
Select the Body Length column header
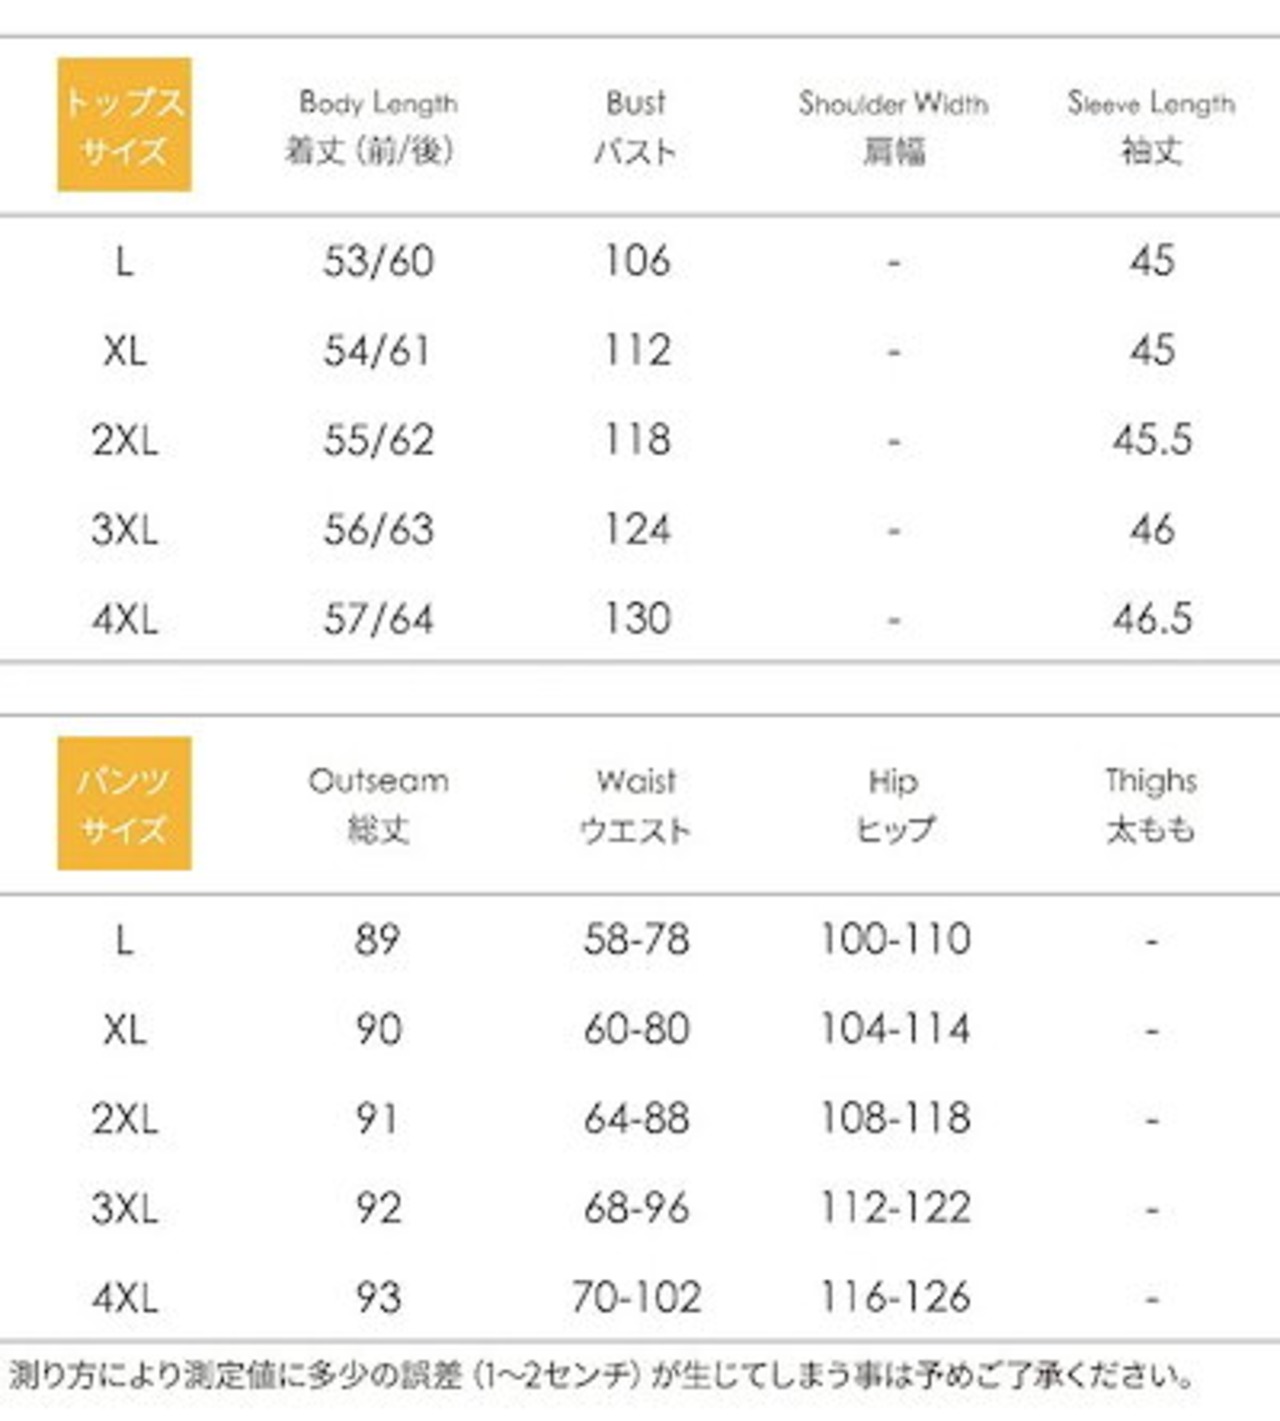click(x=377, y=126)
